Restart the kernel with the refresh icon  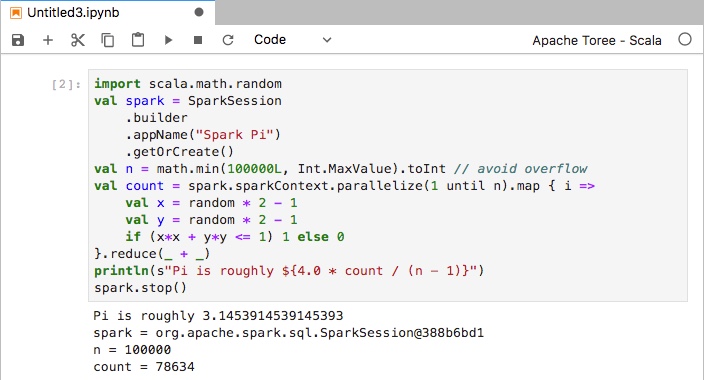(228, 40)
